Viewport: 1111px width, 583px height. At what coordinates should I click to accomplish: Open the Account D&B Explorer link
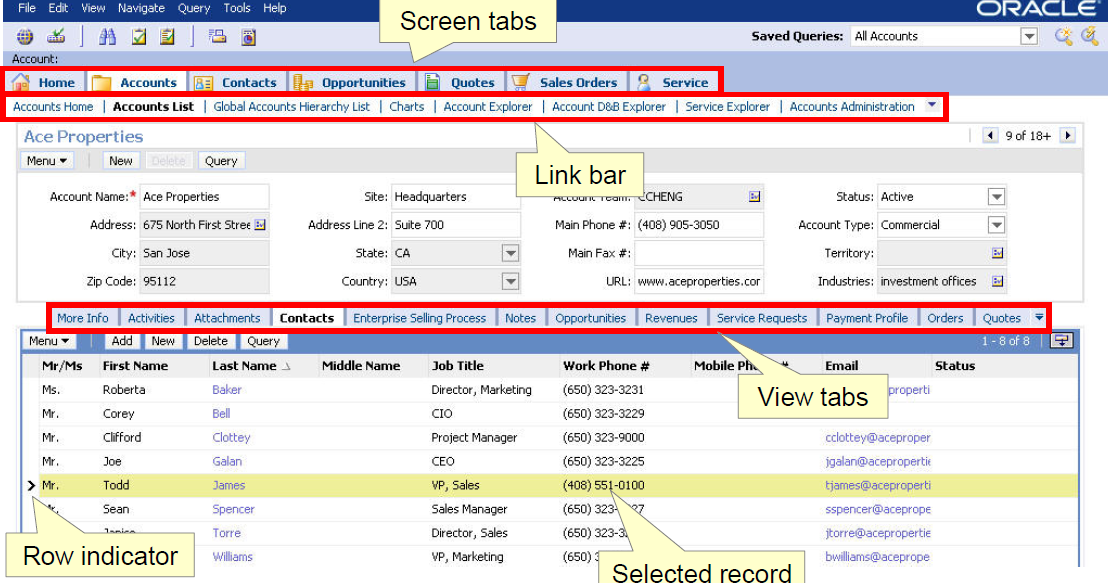coord(609,106)
